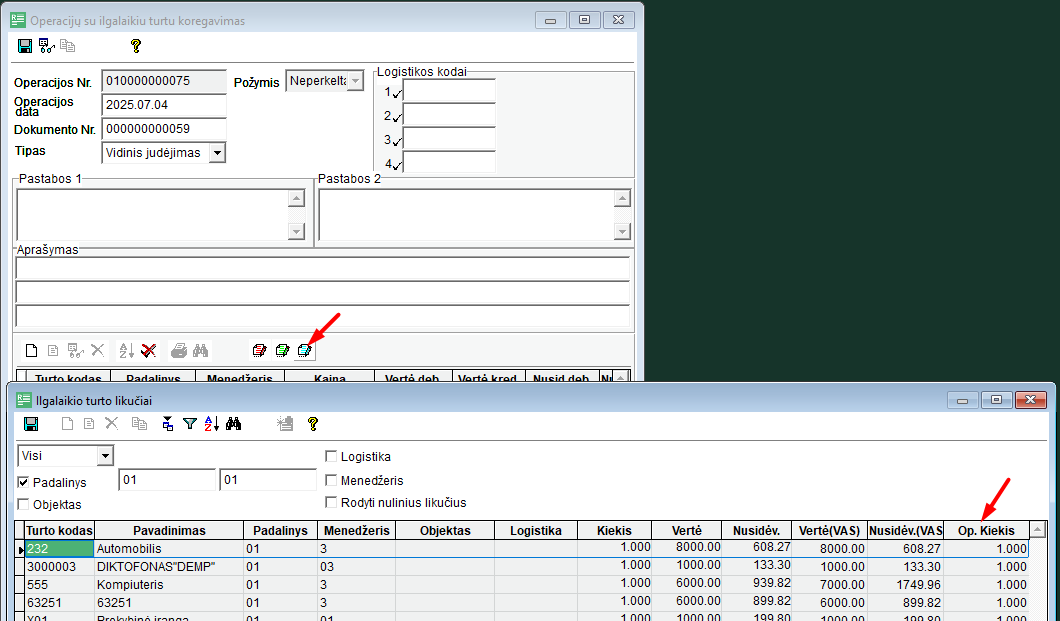This screenshot has width=1060, height=621.
Task: Check Rodyti nulinius likučius
Action: 331,502
